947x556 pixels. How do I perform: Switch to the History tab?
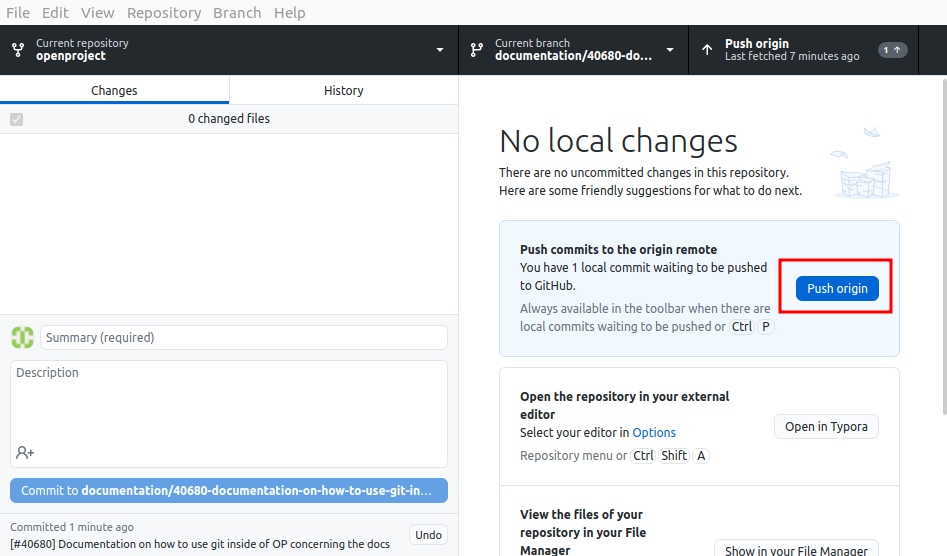pos(343,90)
